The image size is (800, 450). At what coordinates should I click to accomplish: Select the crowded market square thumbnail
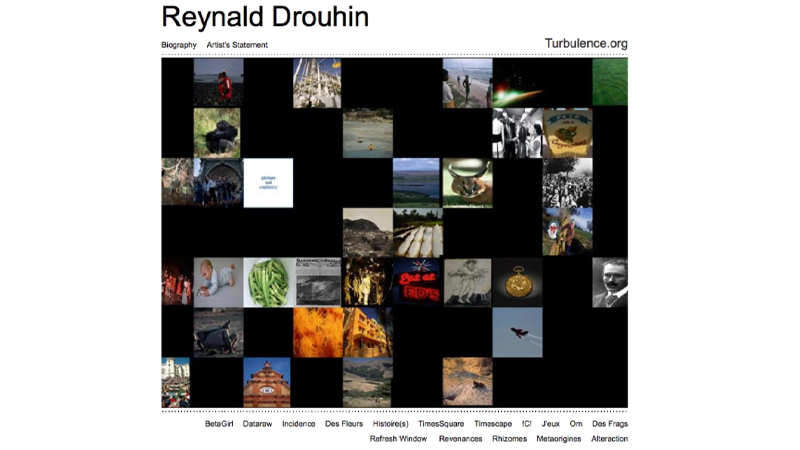click(176, 383)
